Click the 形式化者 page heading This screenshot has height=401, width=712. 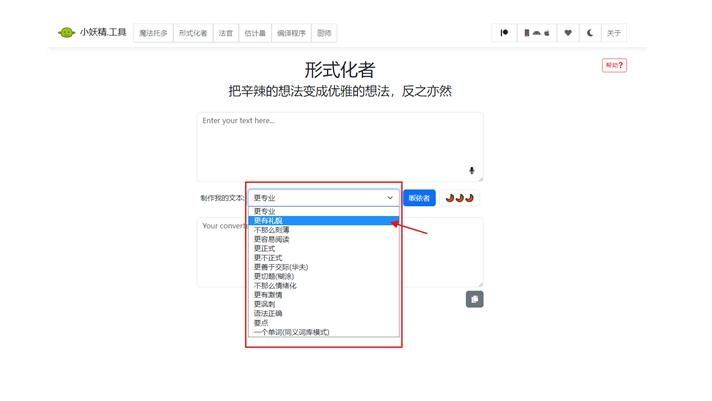[340, 69]
